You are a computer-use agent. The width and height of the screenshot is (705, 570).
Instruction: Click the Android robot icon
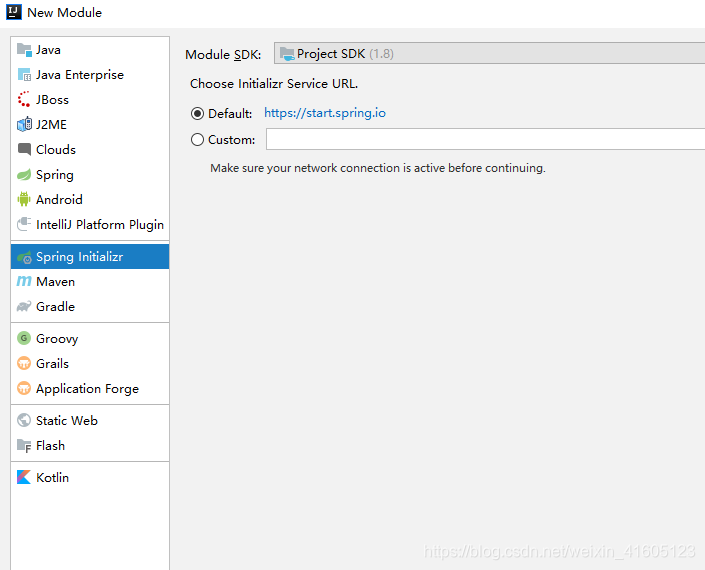tap(24, 199)
